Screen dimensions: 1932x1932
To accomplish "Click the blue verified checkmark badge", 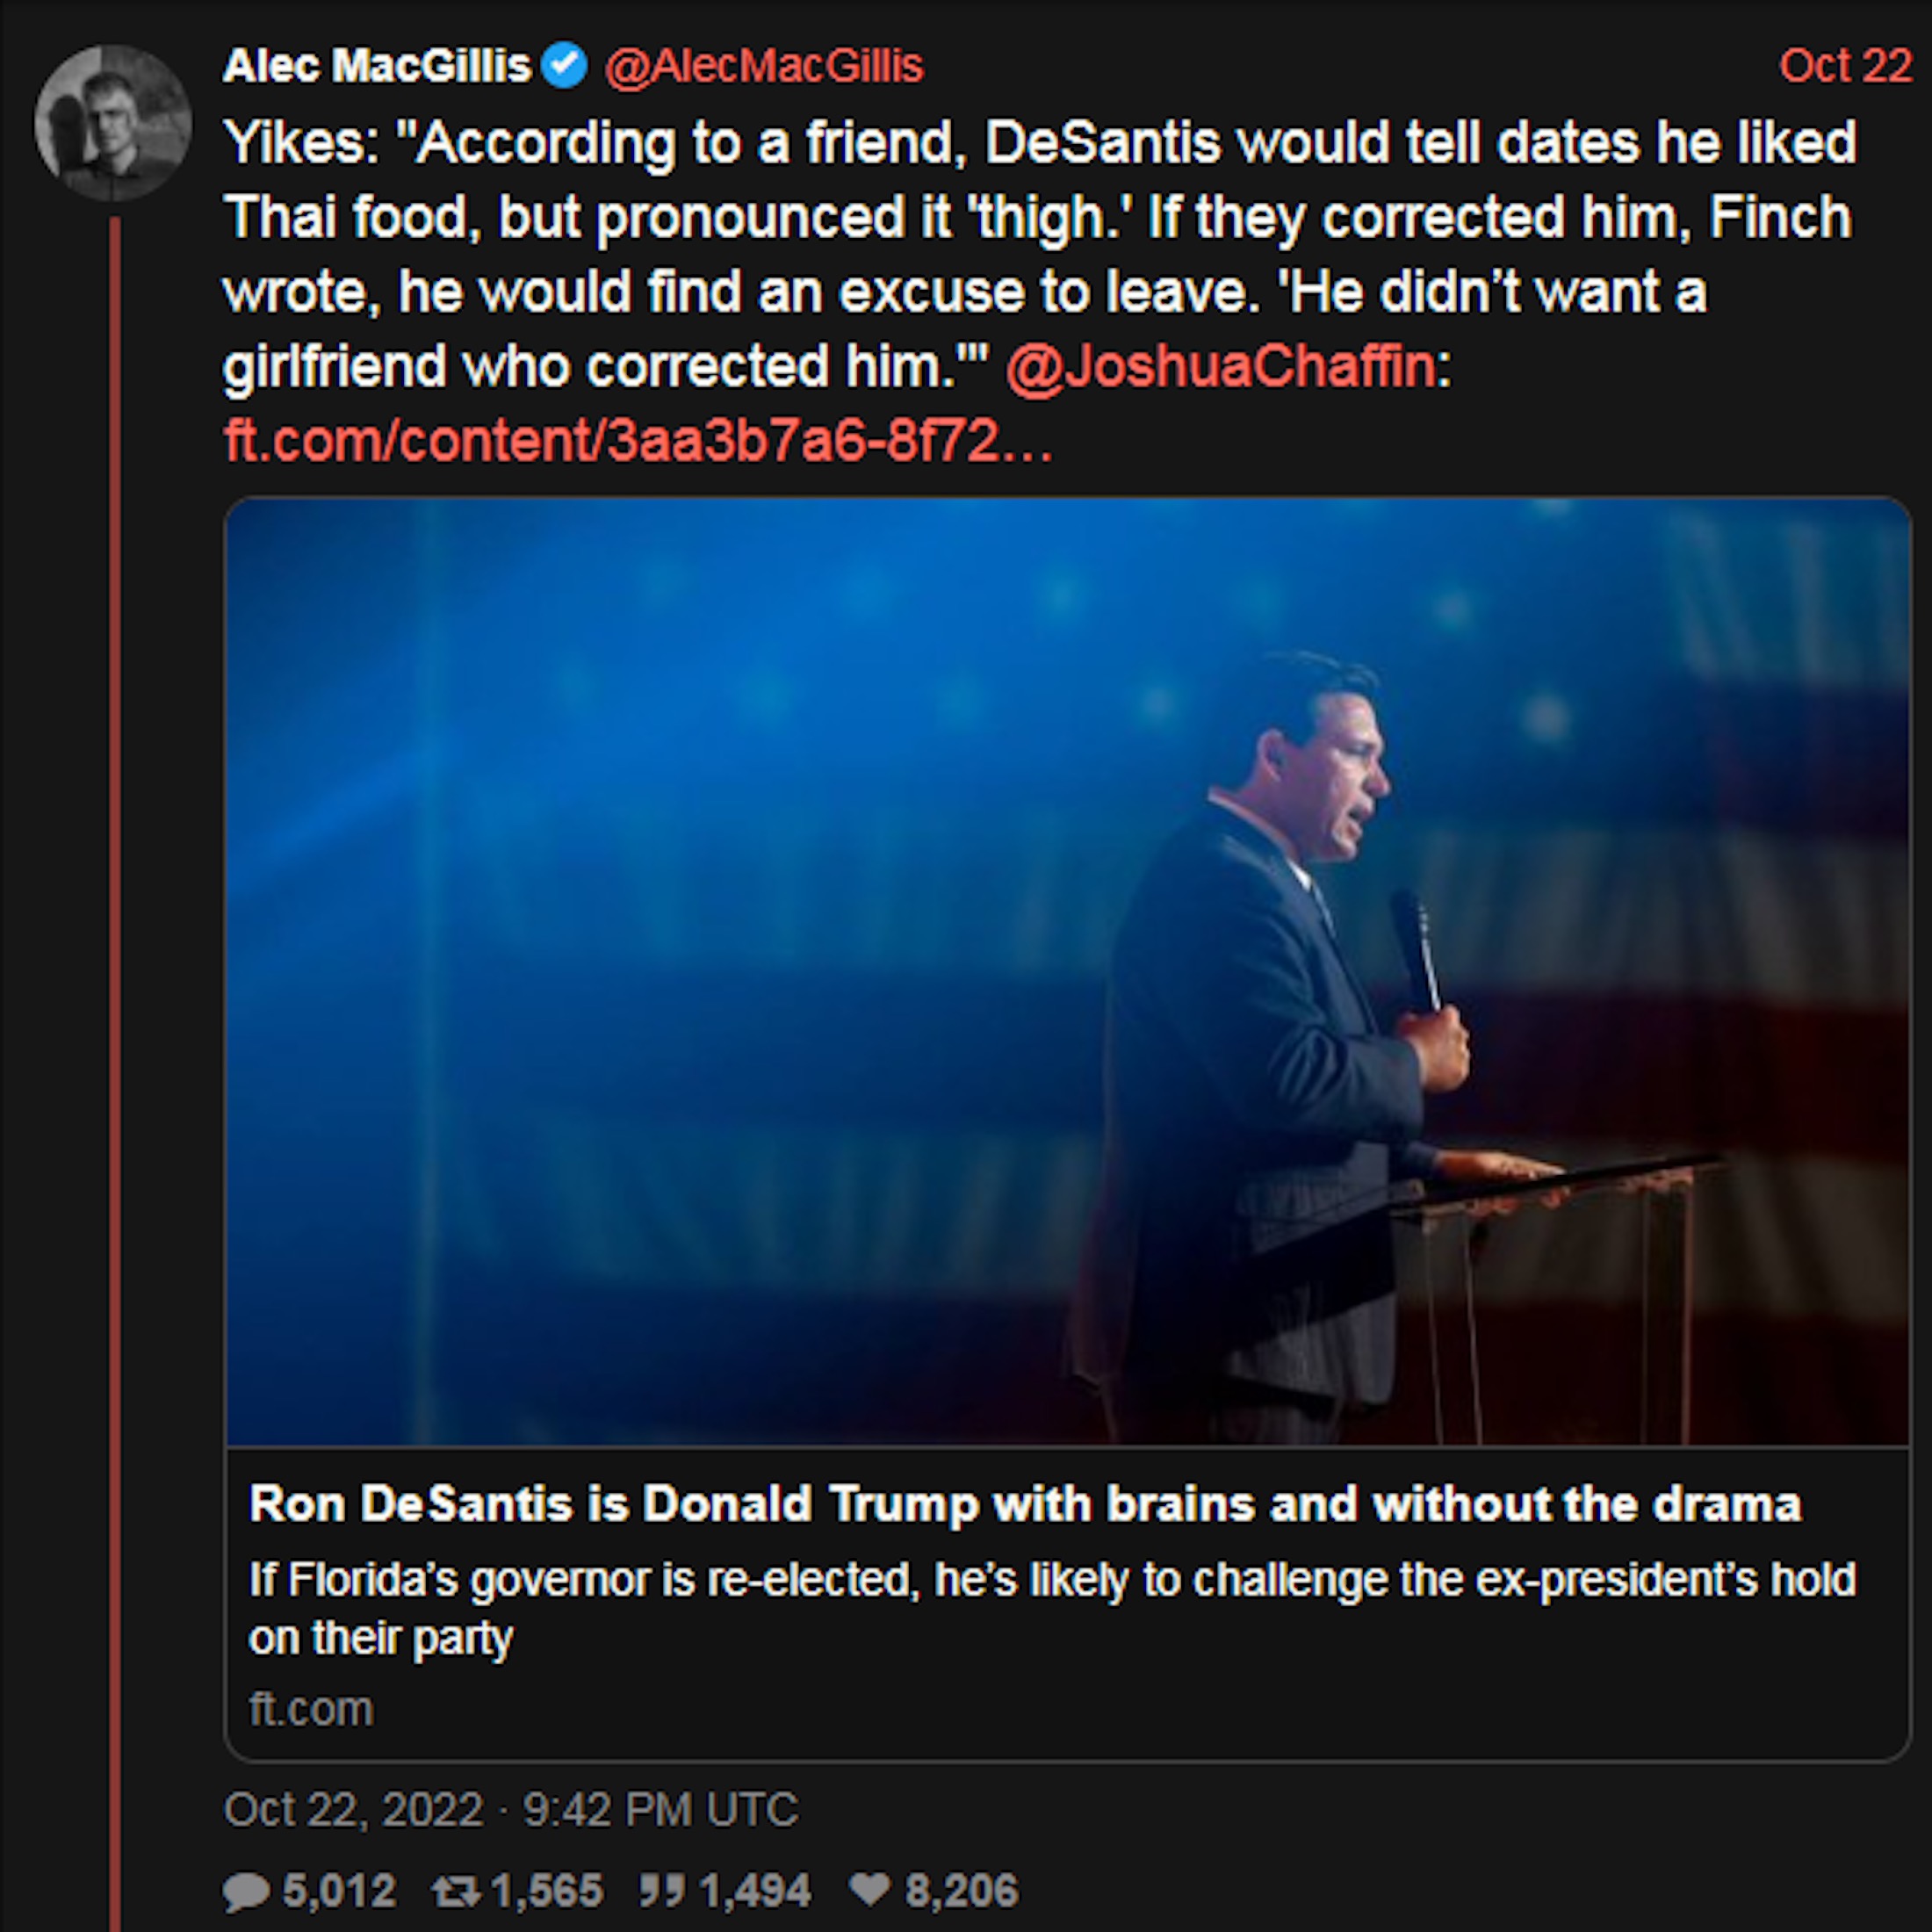I will (565, 66).
